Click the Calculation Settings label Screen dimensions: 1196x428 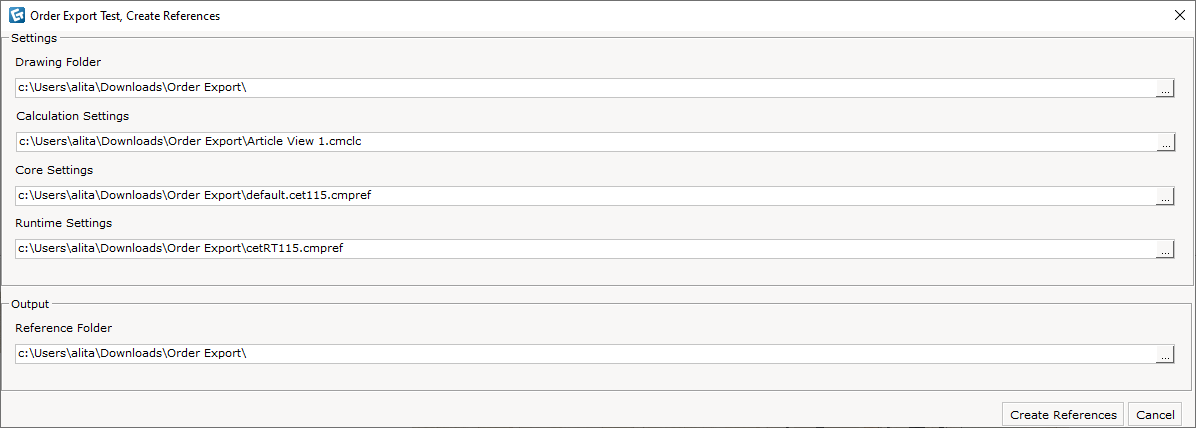(72, 117)
